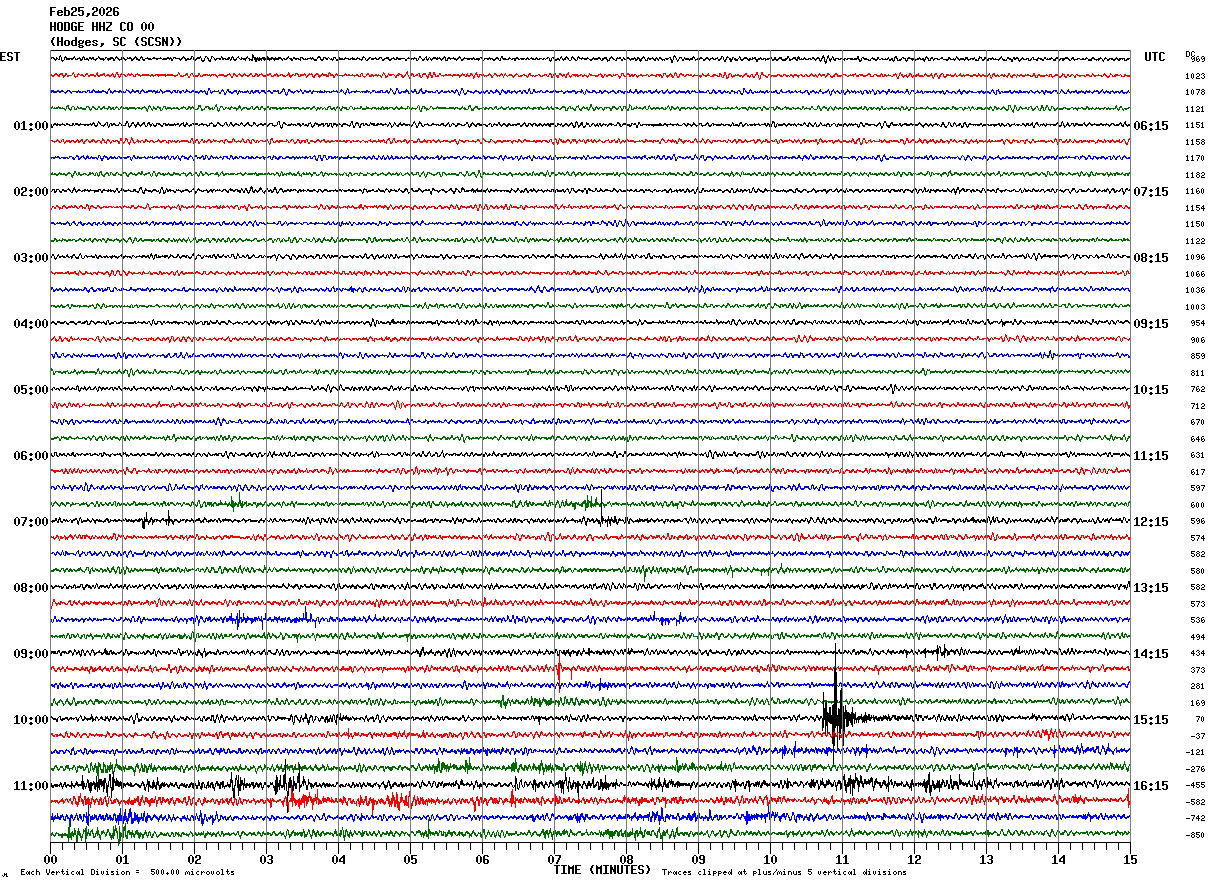Image resolution: width=1210 pixels, height=886 pixels.
Task: Click the 08:00 EST time label
Action: 31,588
